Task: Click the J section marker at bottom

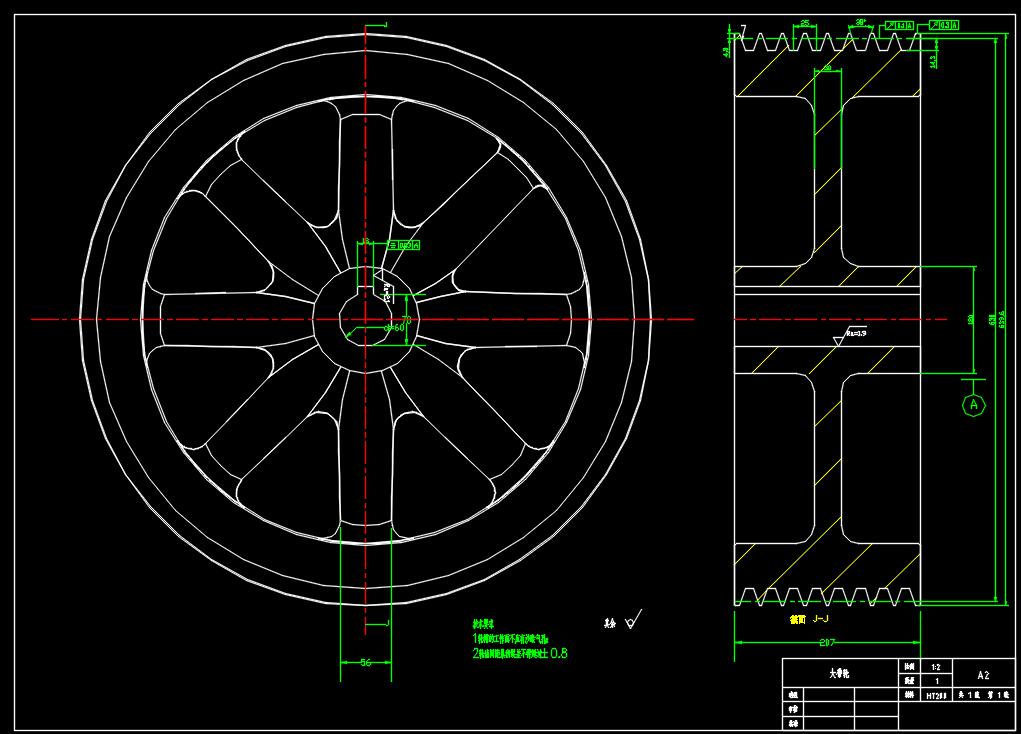Action: pyautogui.click(x=387, y=623)
